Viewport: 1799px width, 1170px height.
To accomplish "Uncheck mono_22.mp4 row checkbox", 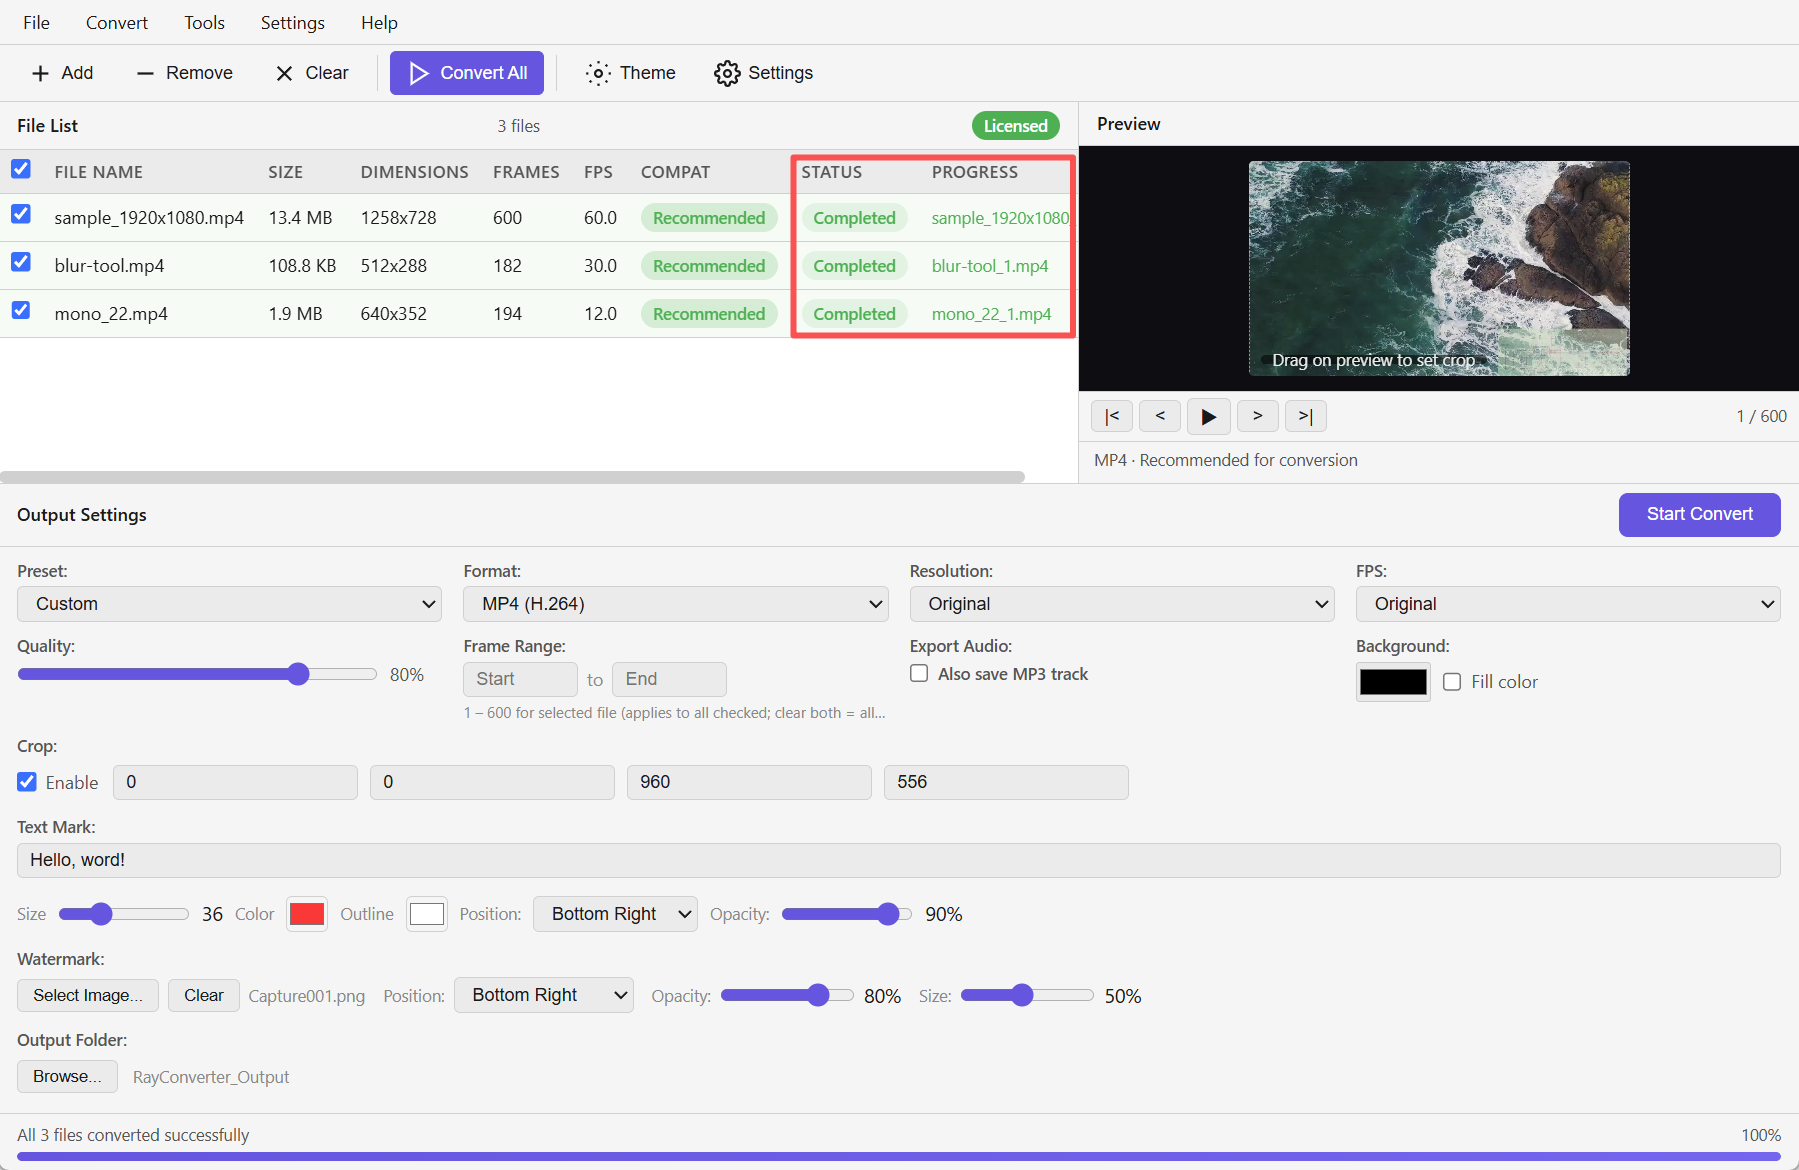I will [x=21, y=310].
